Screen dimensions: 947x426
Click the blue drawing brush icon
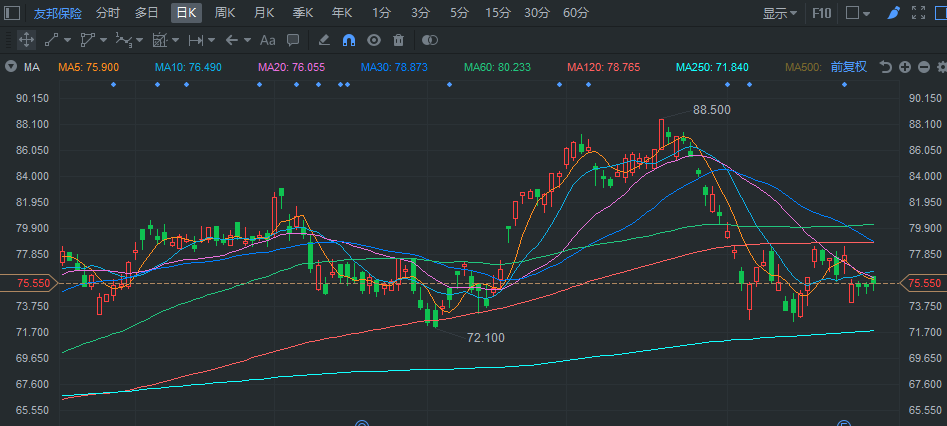point(895,13)
